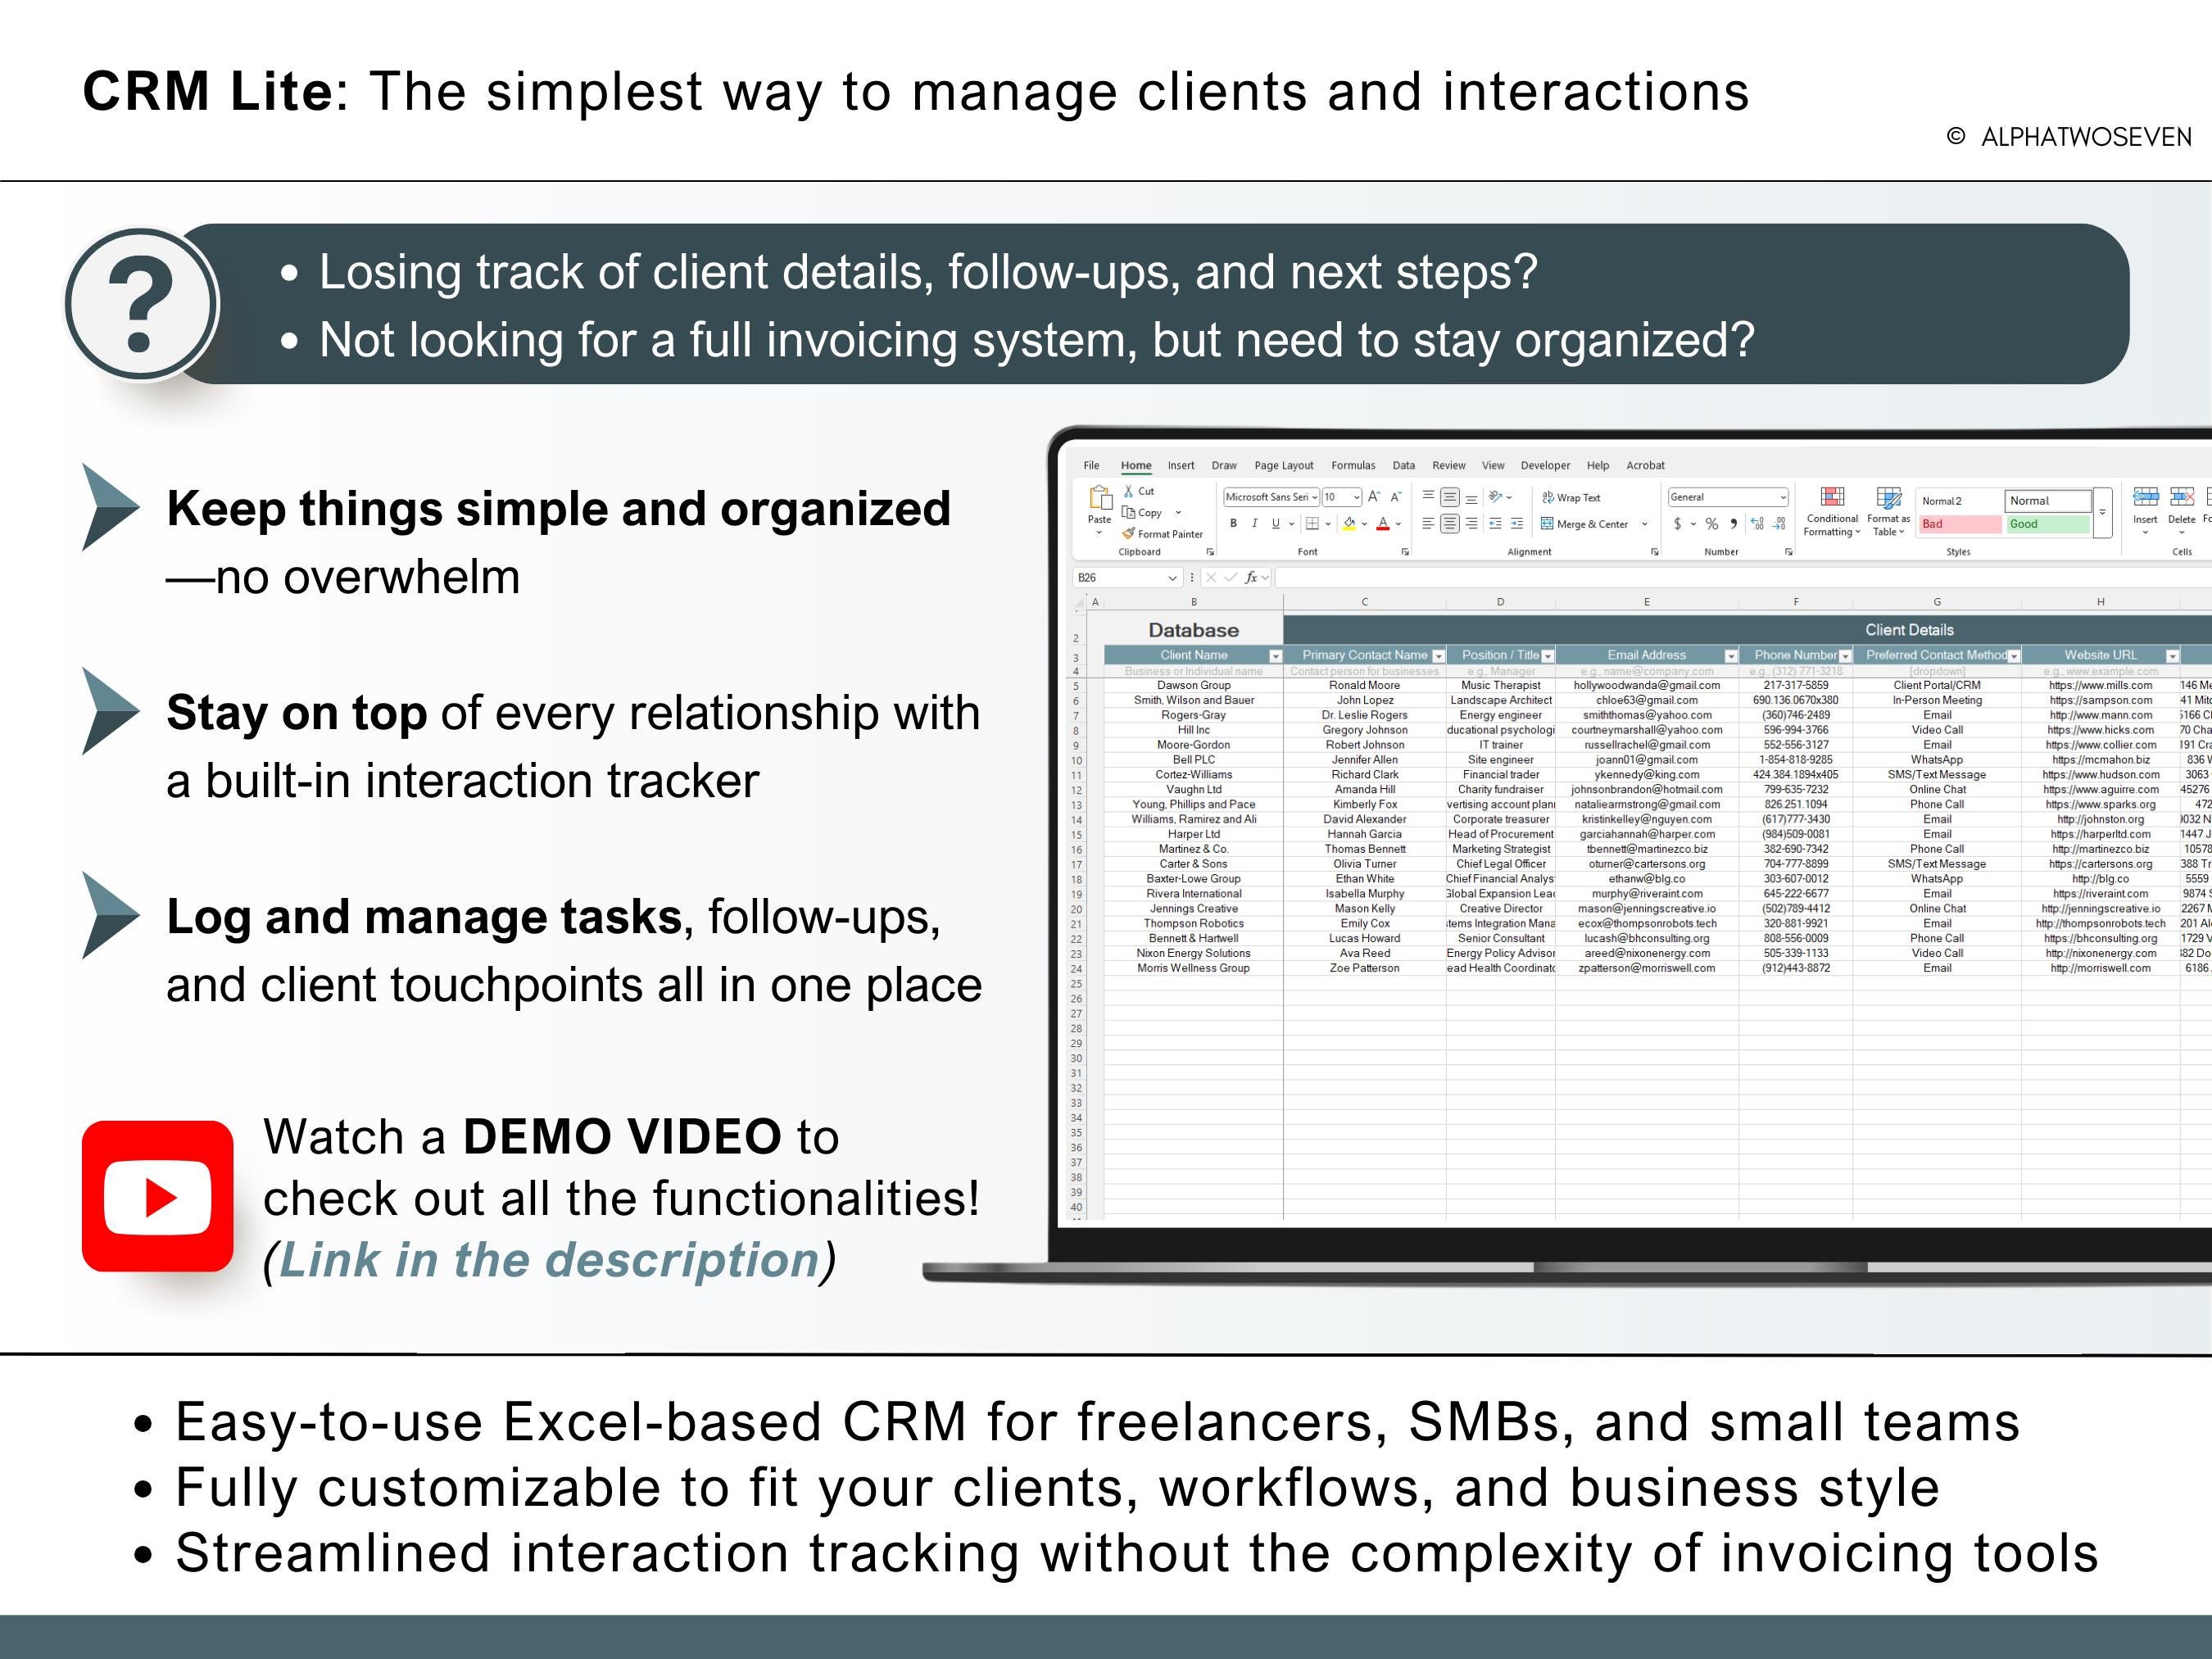Increase font size with the larger A icon
The image size is (2212, 1659).
click(x=1374, y=497)
